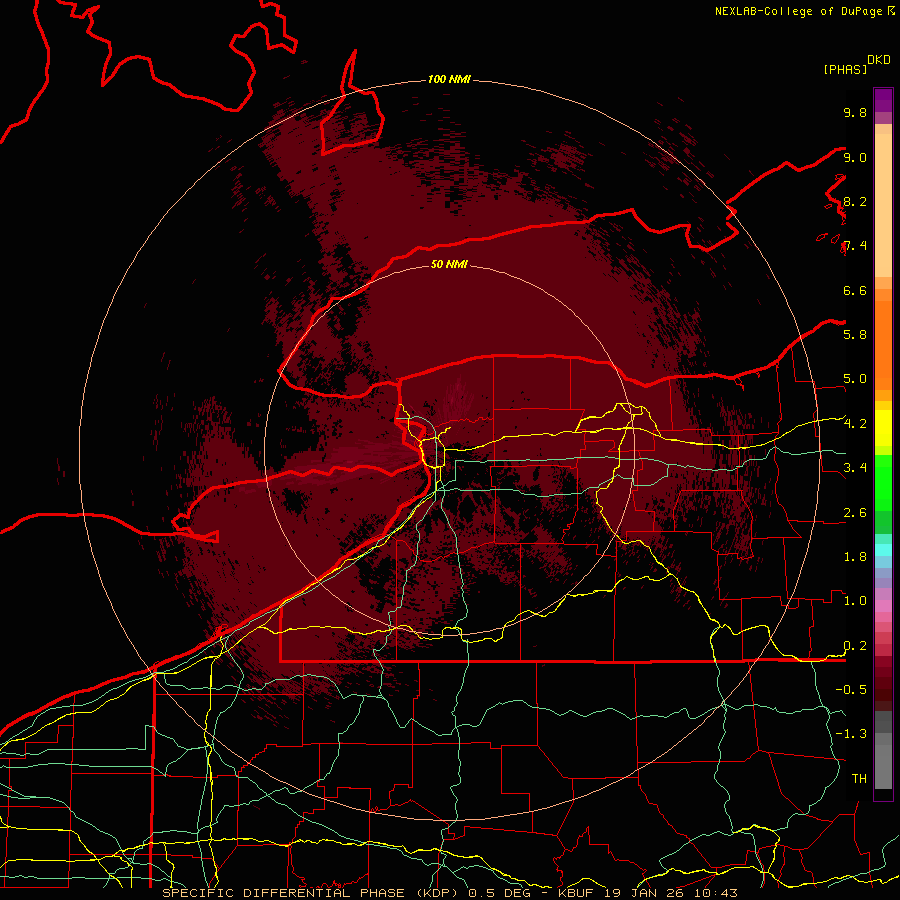Select the [PHAS] label above the color scale

pyautogui.click(x=845, y=69)
